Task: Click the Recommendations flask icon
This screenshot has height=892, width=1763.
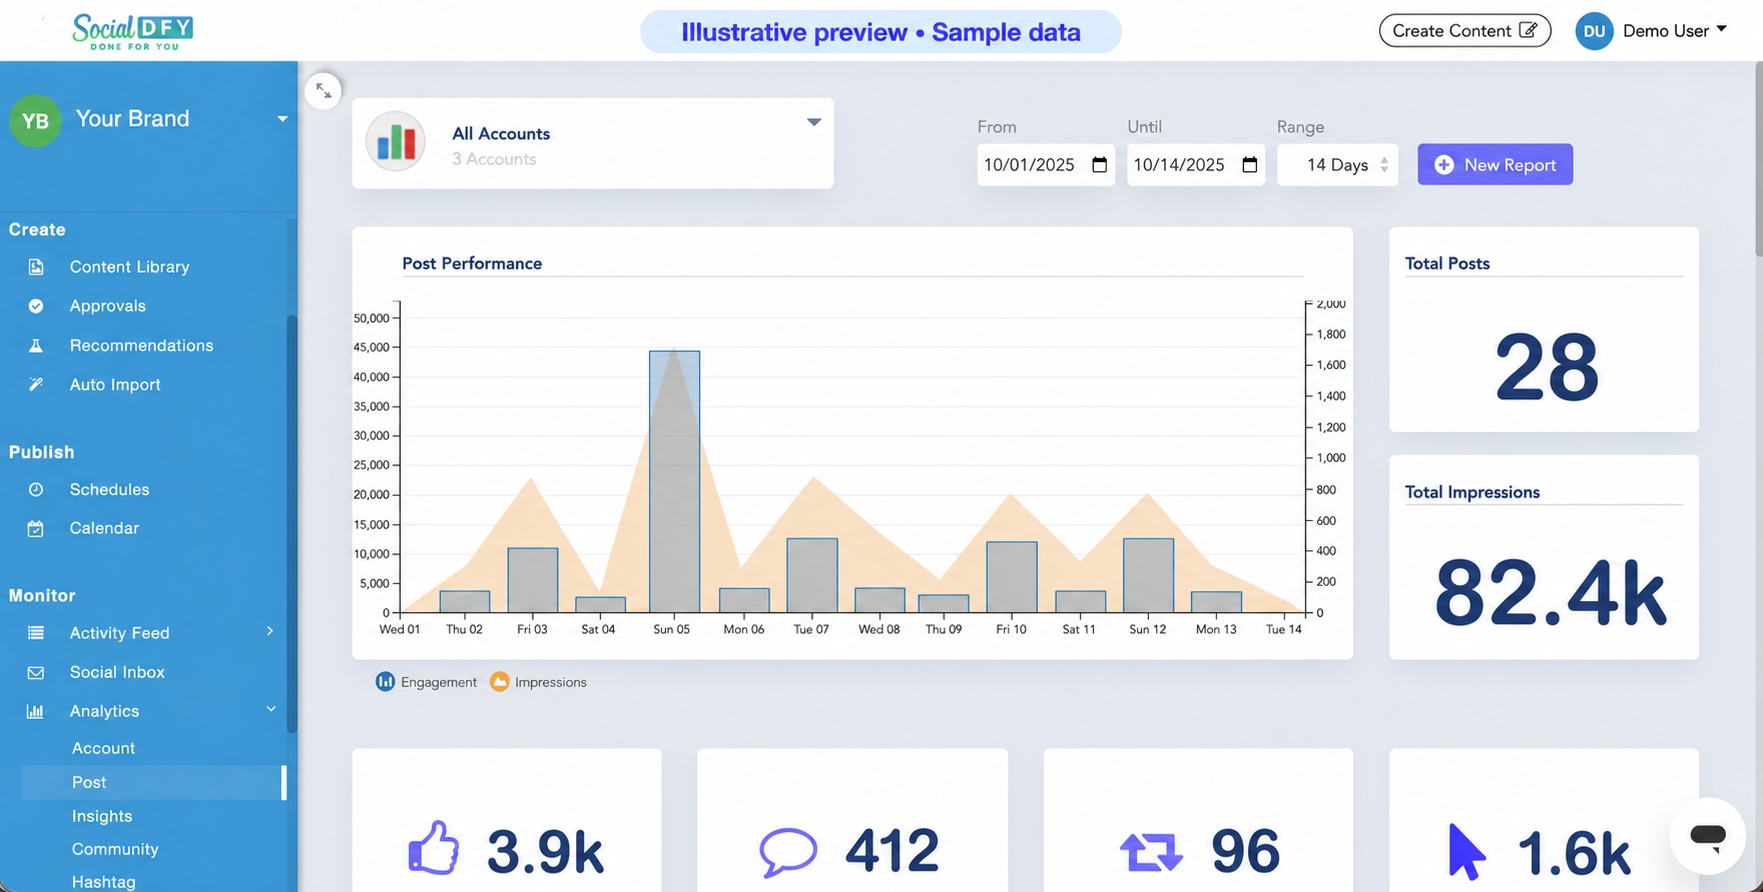Action: [36, 346]
